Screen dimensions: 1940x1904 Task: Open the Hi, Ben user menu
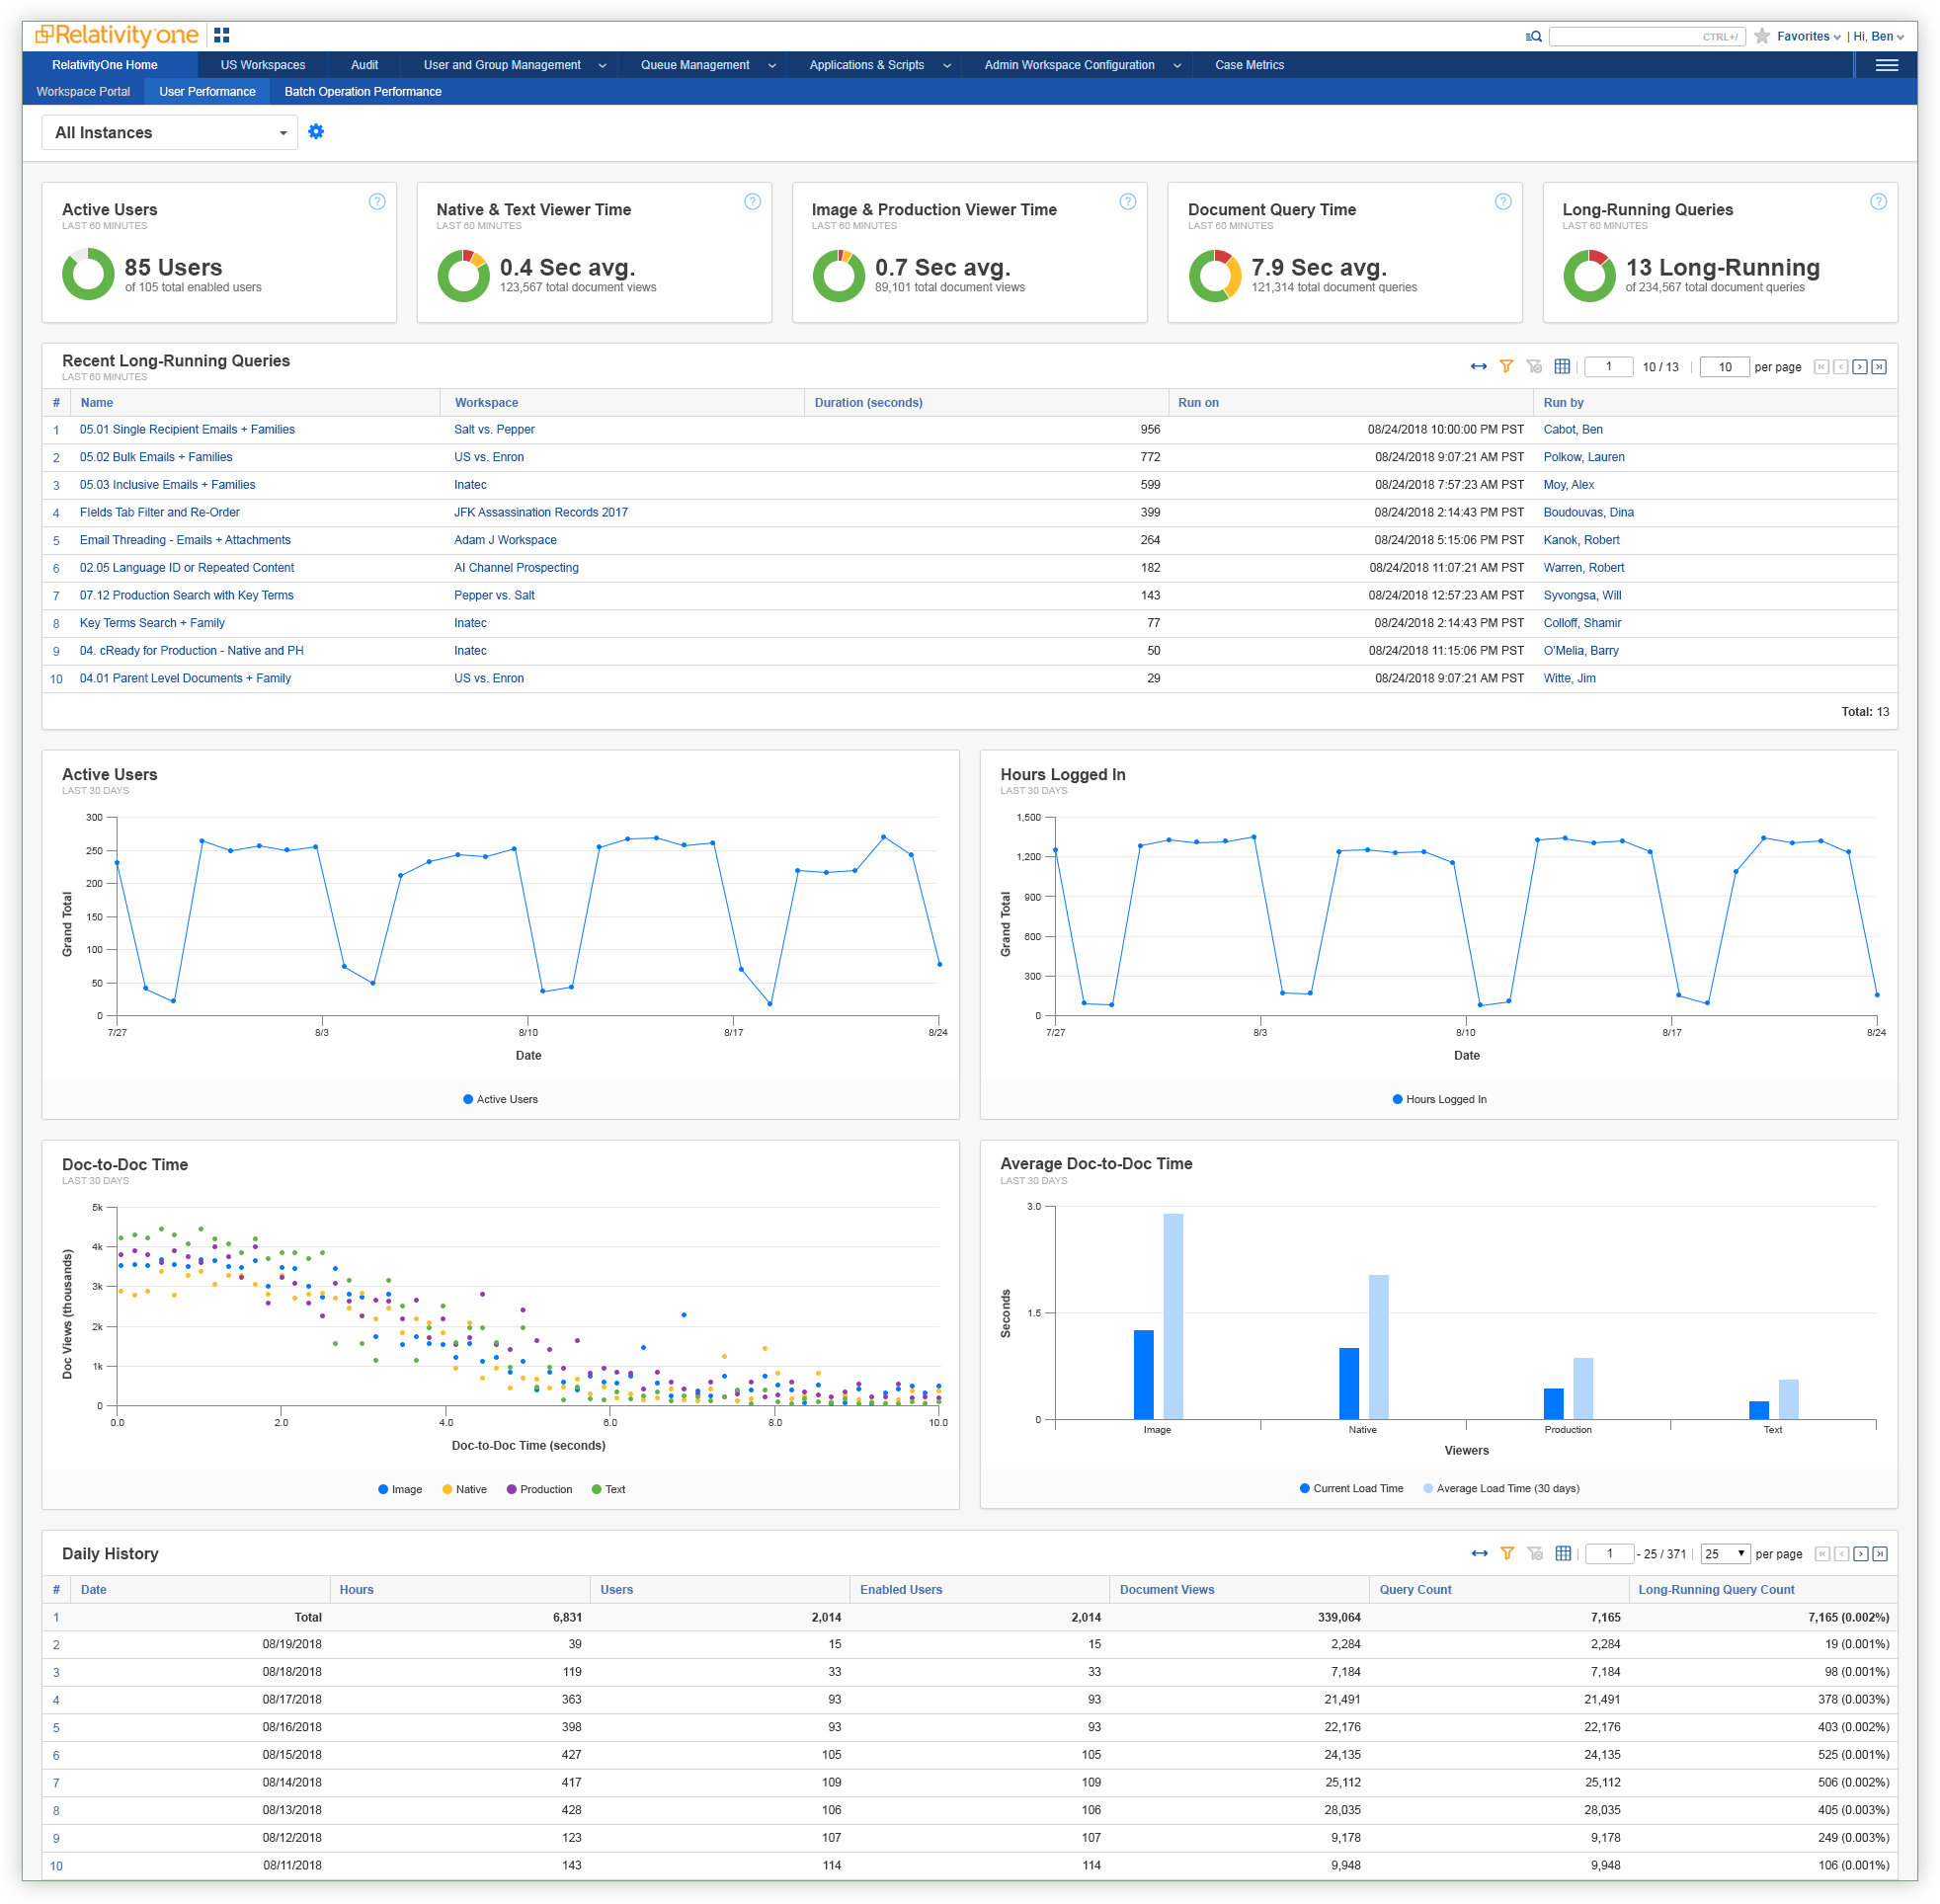(1877, 36)
